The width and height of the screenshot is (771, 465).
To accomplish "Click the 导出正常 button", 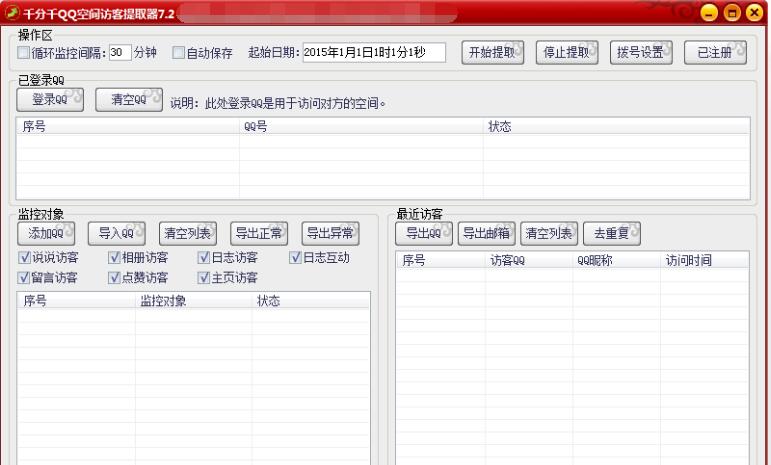I will (259, 233).
